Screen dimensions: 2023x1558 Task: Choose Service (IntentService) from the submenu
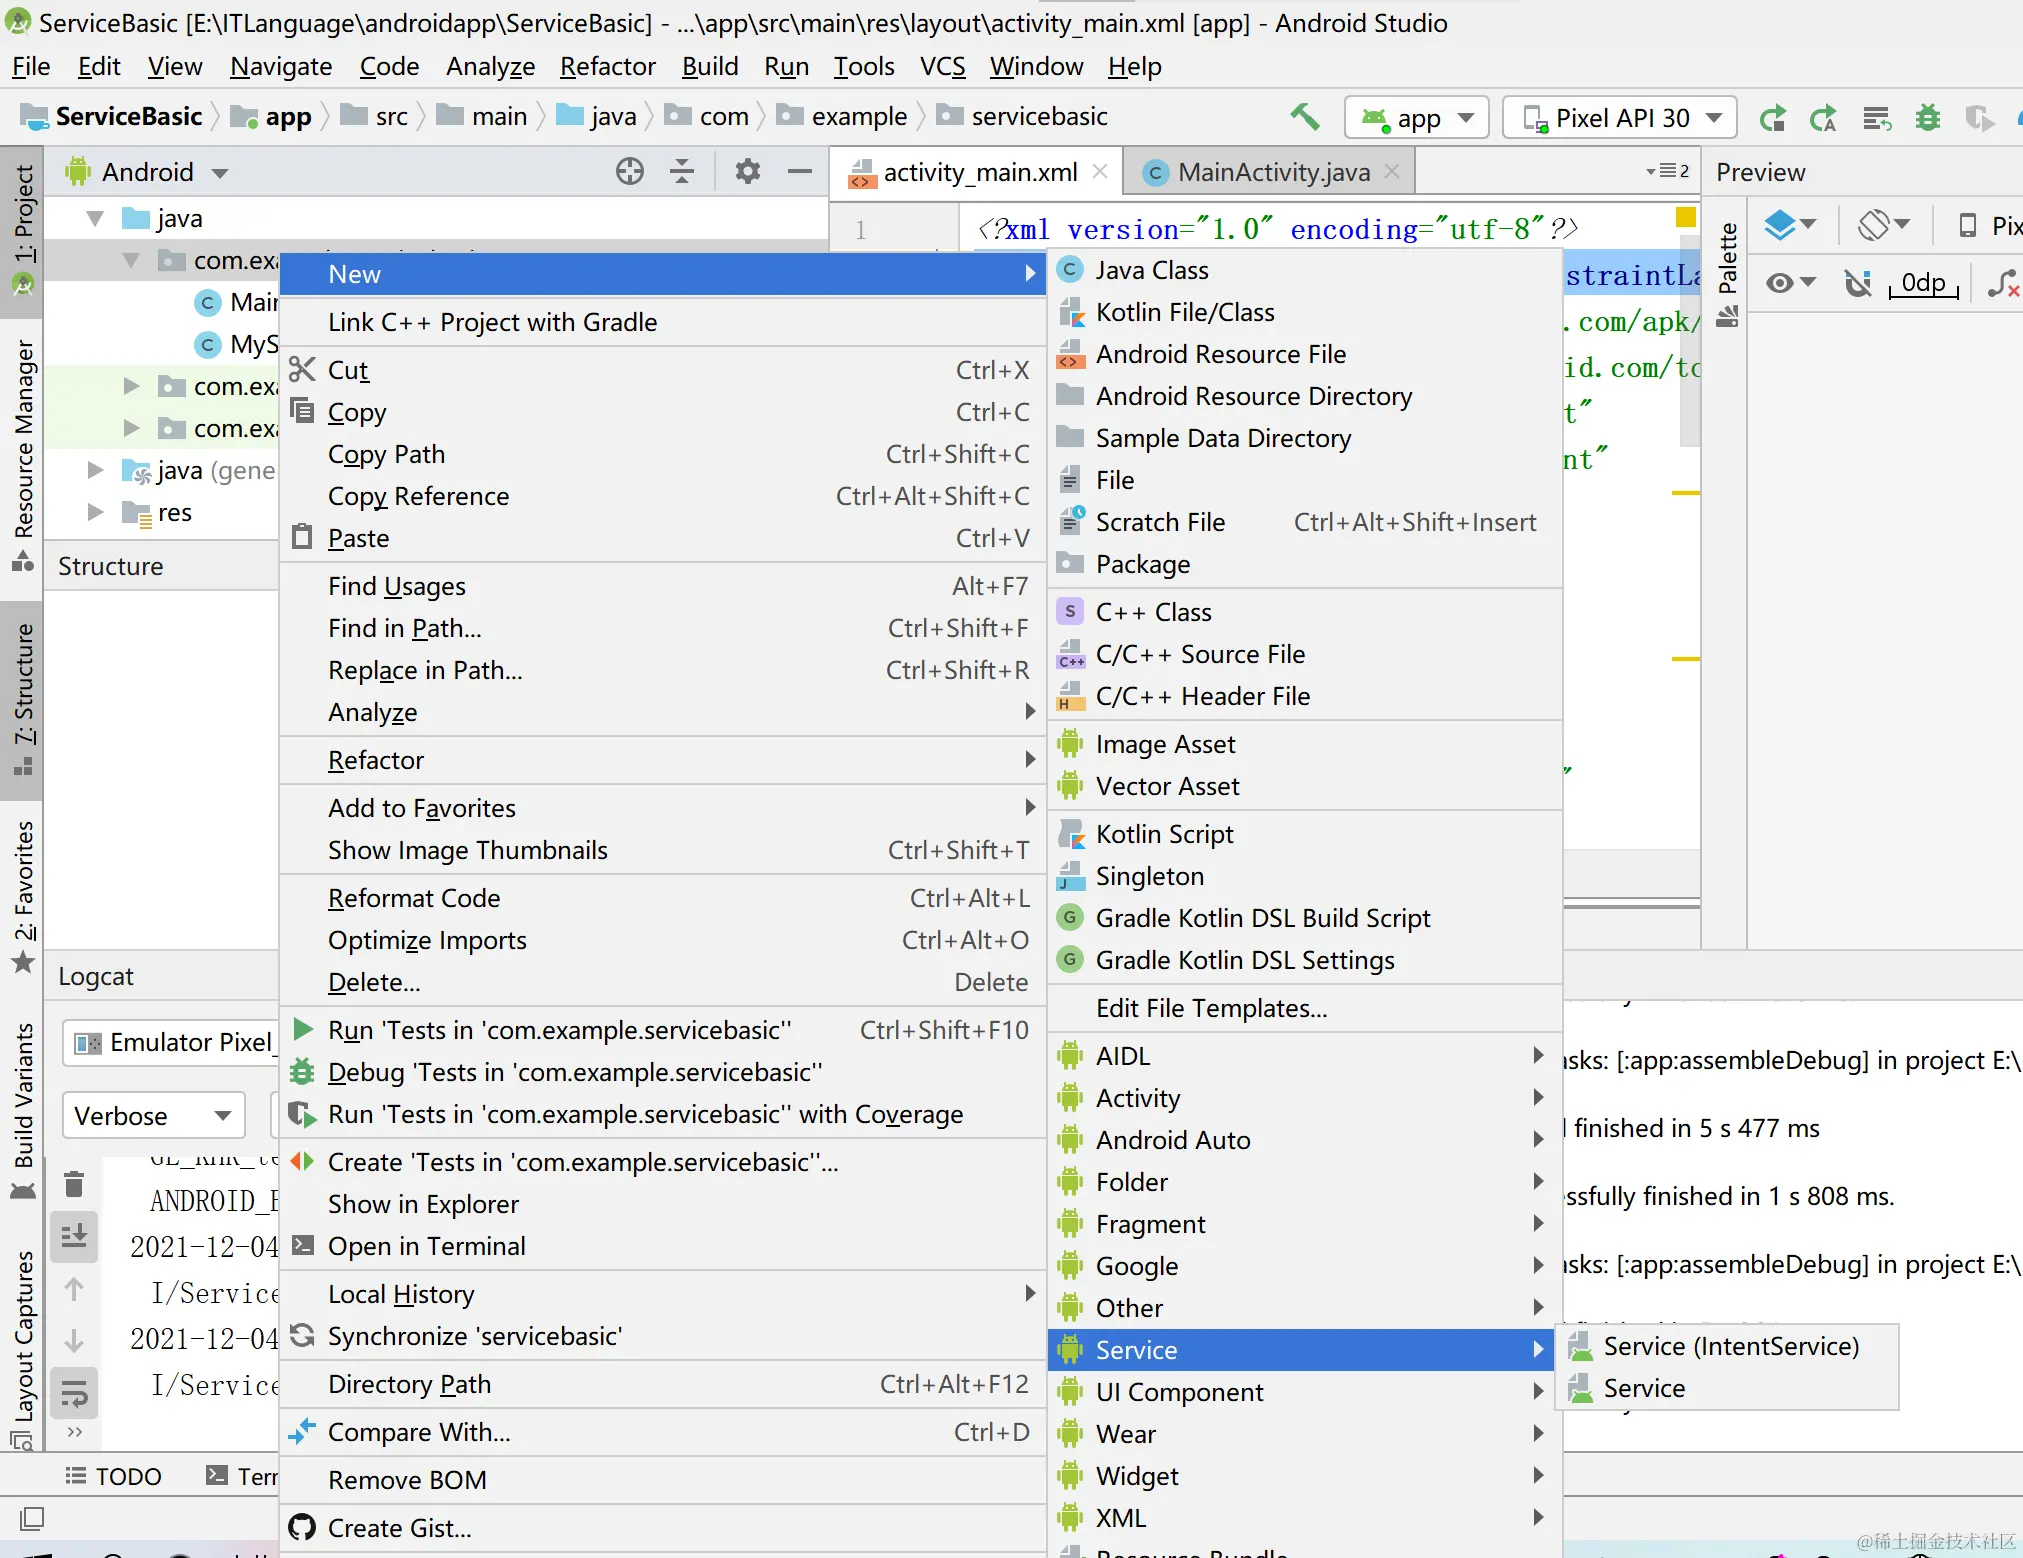1730,1346
